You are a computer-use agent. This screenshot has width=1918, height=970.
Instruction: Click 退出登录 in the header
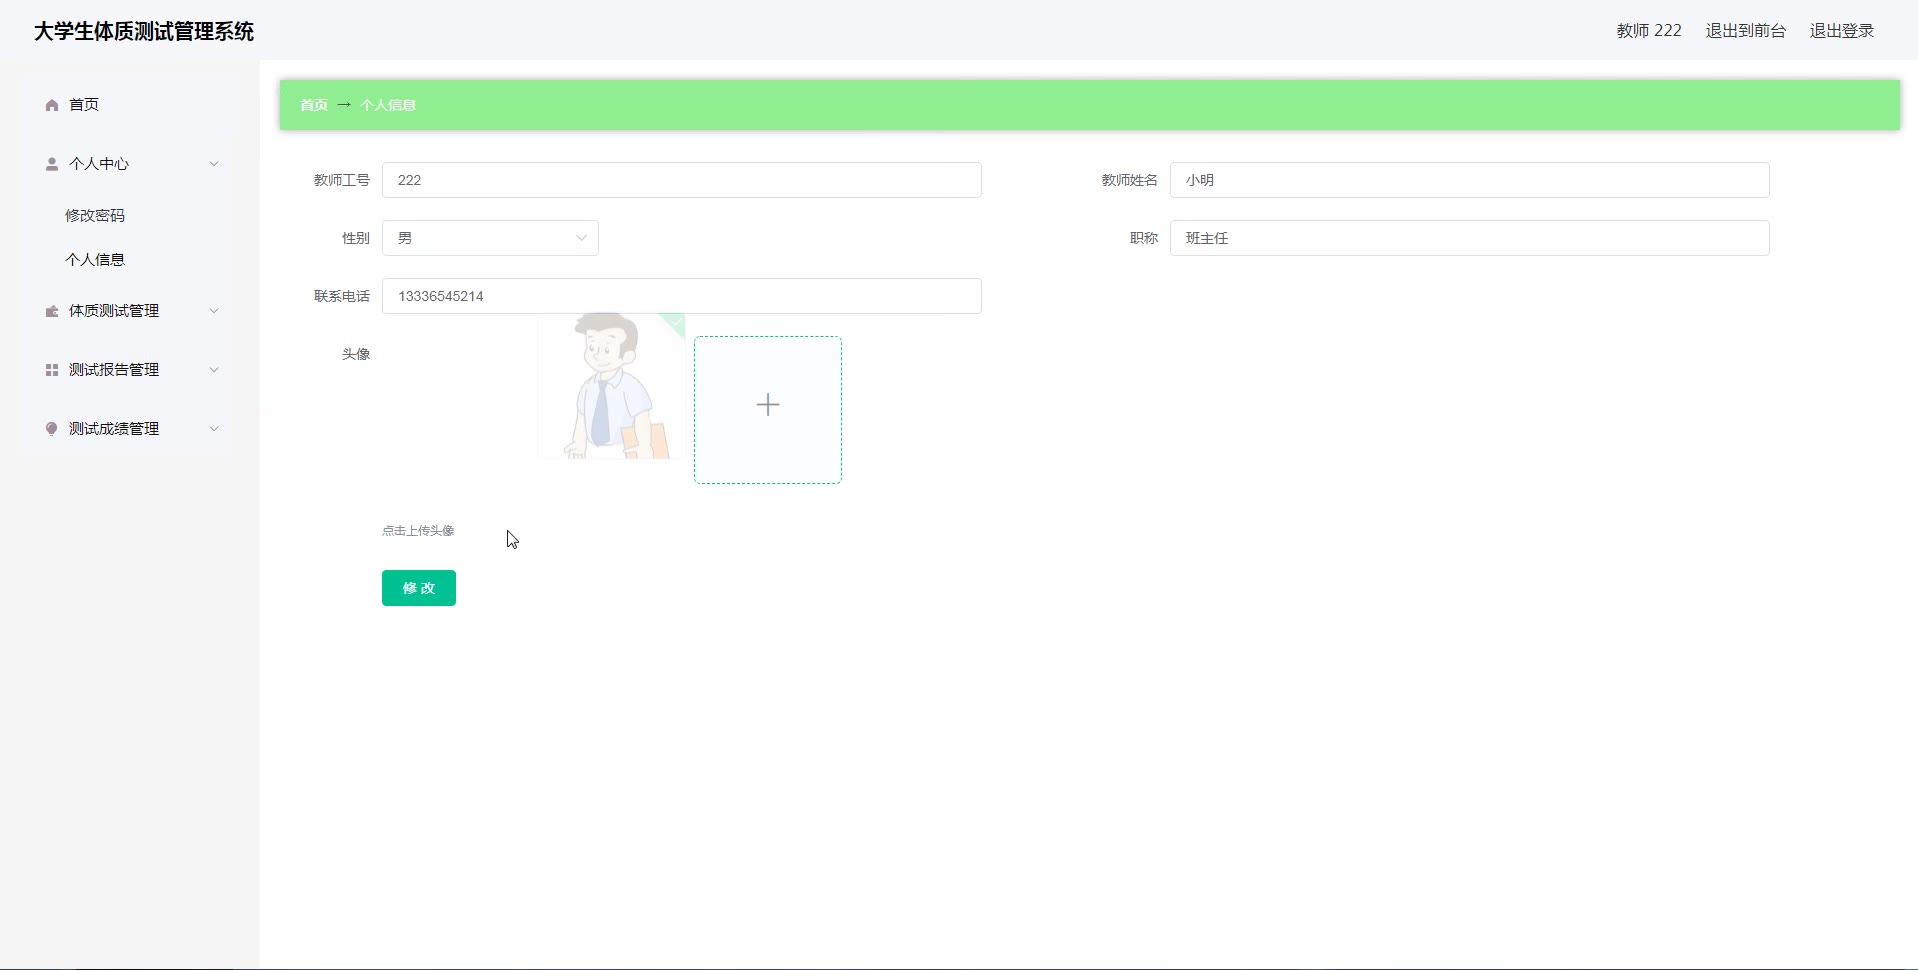click(x=1842, y=31)
